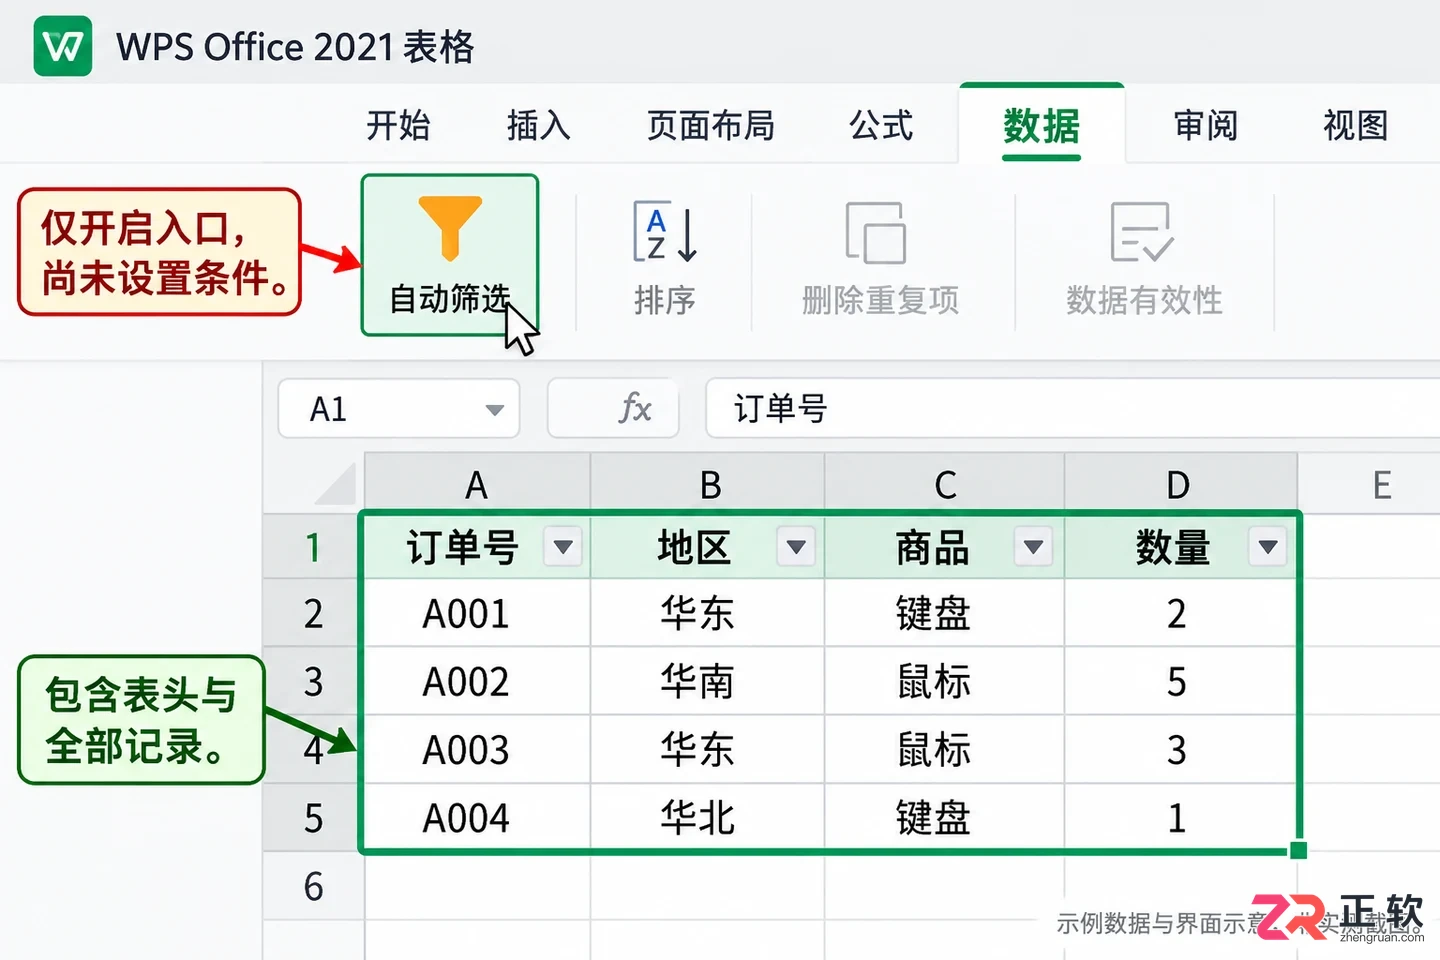Click cell containing A003
Screen dimensions: 1440x960
477,750
